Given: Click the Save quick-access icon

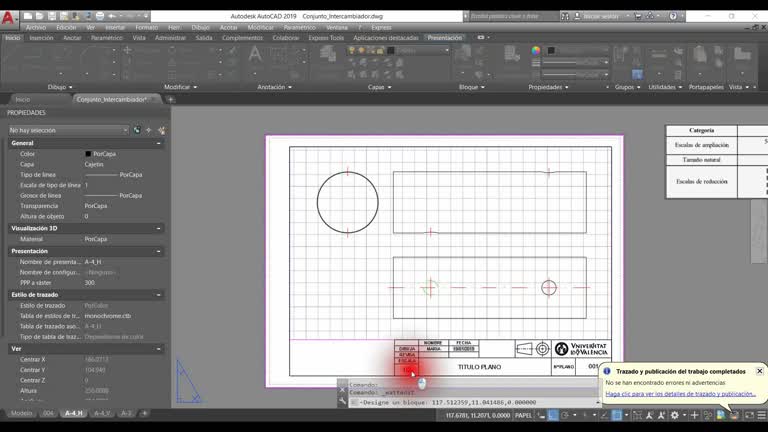Looking at the screenshot, I should pos(52,16).
